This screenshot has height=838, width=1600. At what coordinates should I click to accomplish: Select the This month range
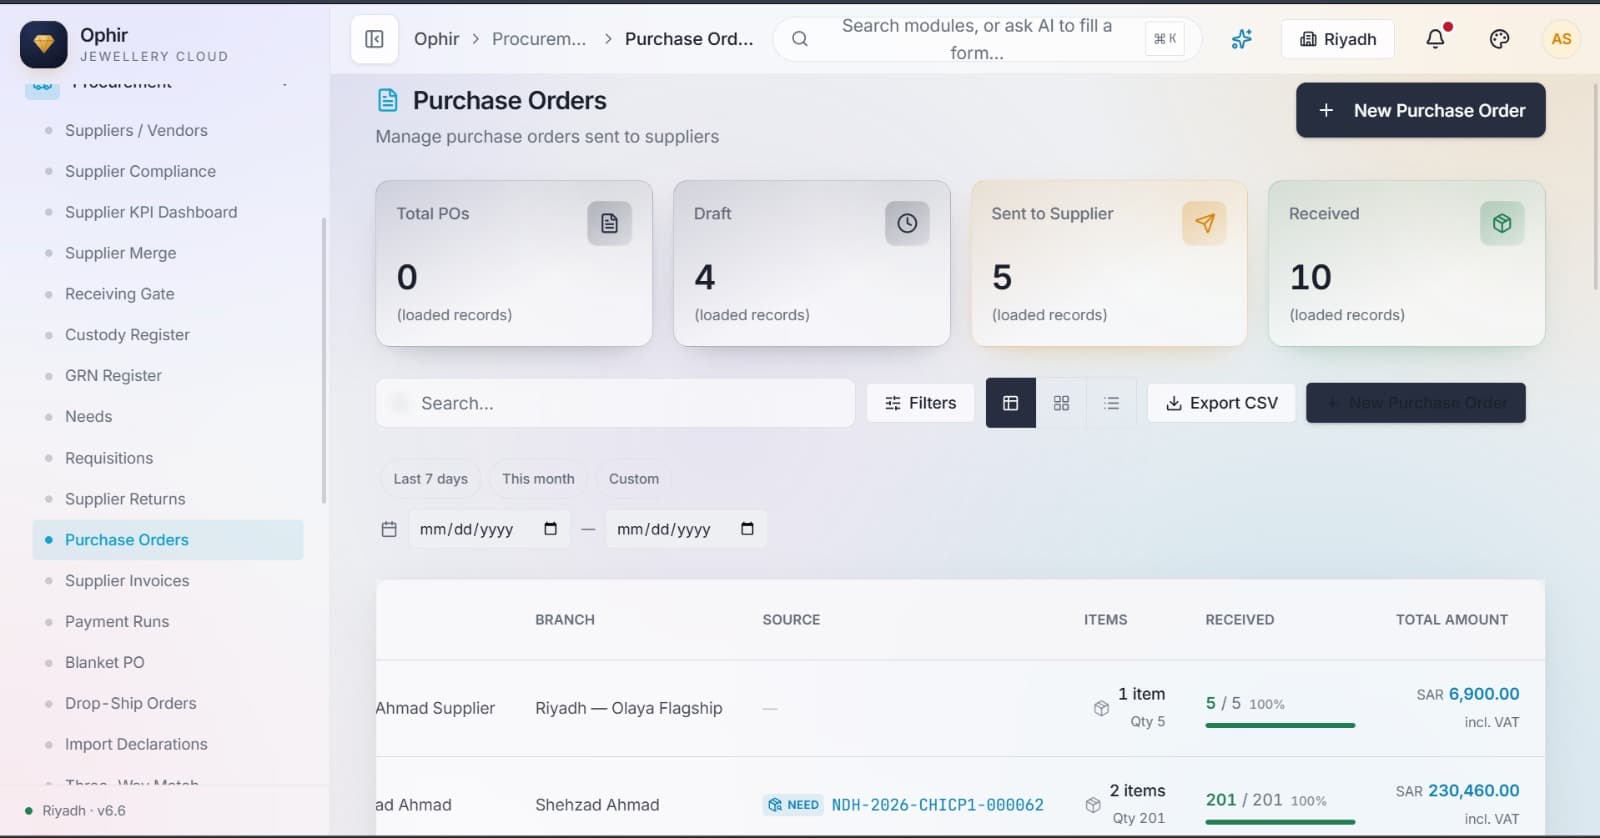click(x=538, y=479)
